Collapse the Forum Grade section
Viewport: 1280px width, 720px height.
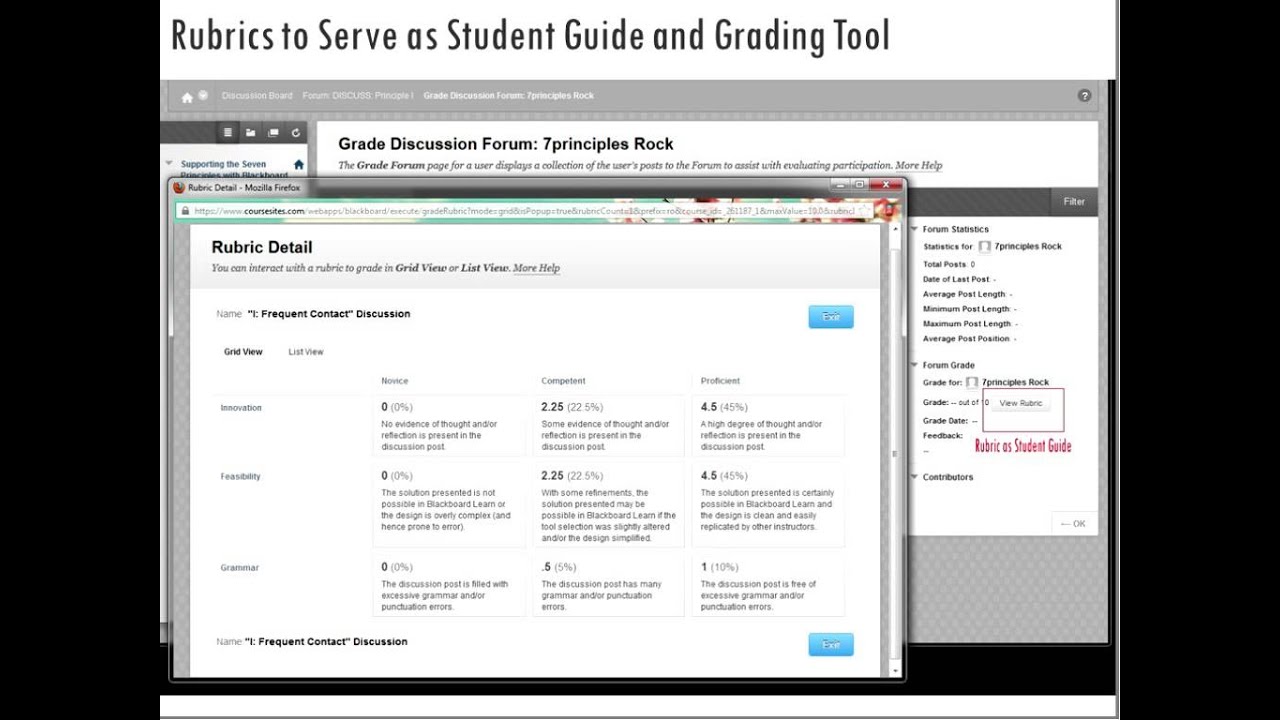coord(913,364)
